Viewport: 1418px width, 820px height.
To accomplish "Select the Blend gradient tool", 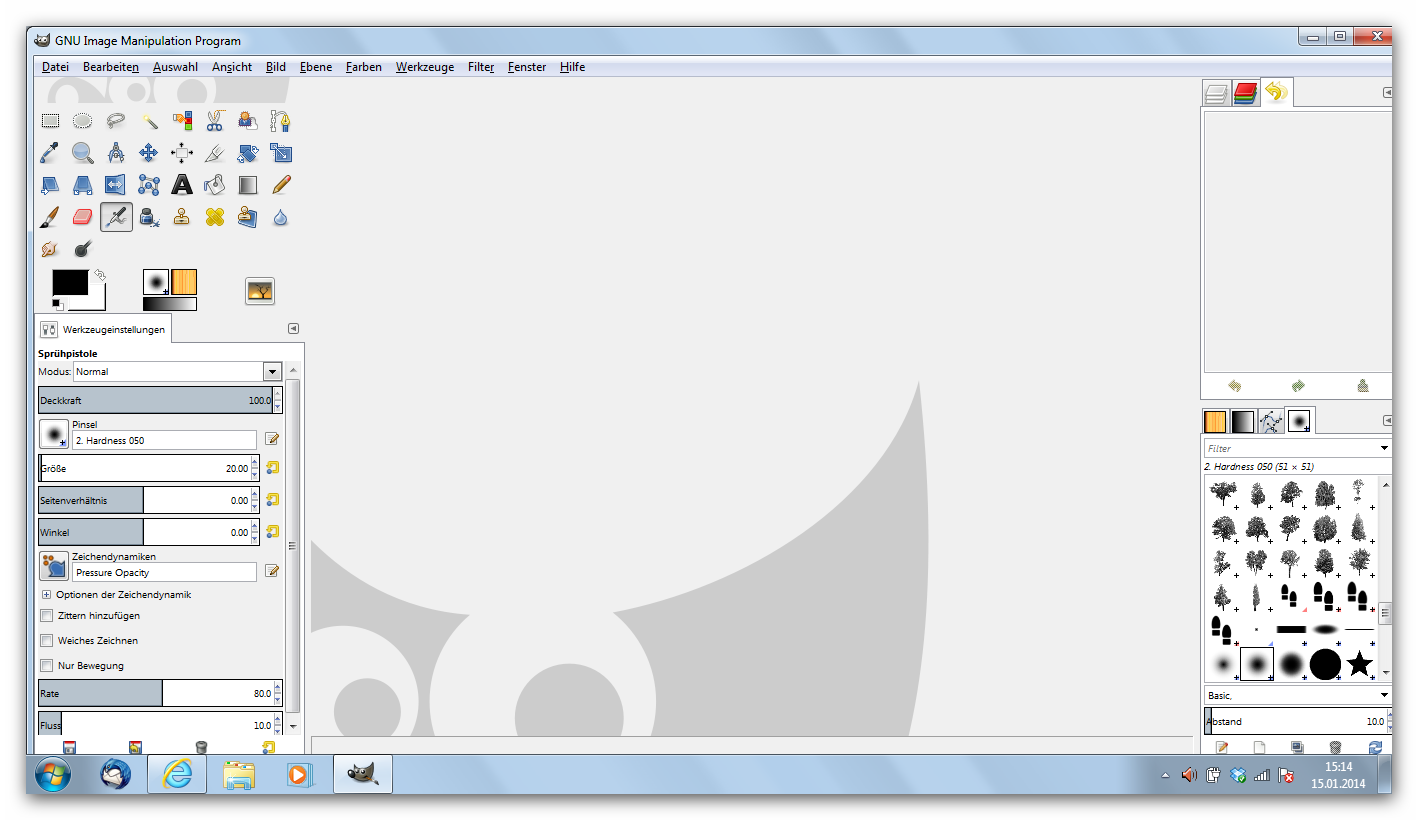I will coord(248,185).
